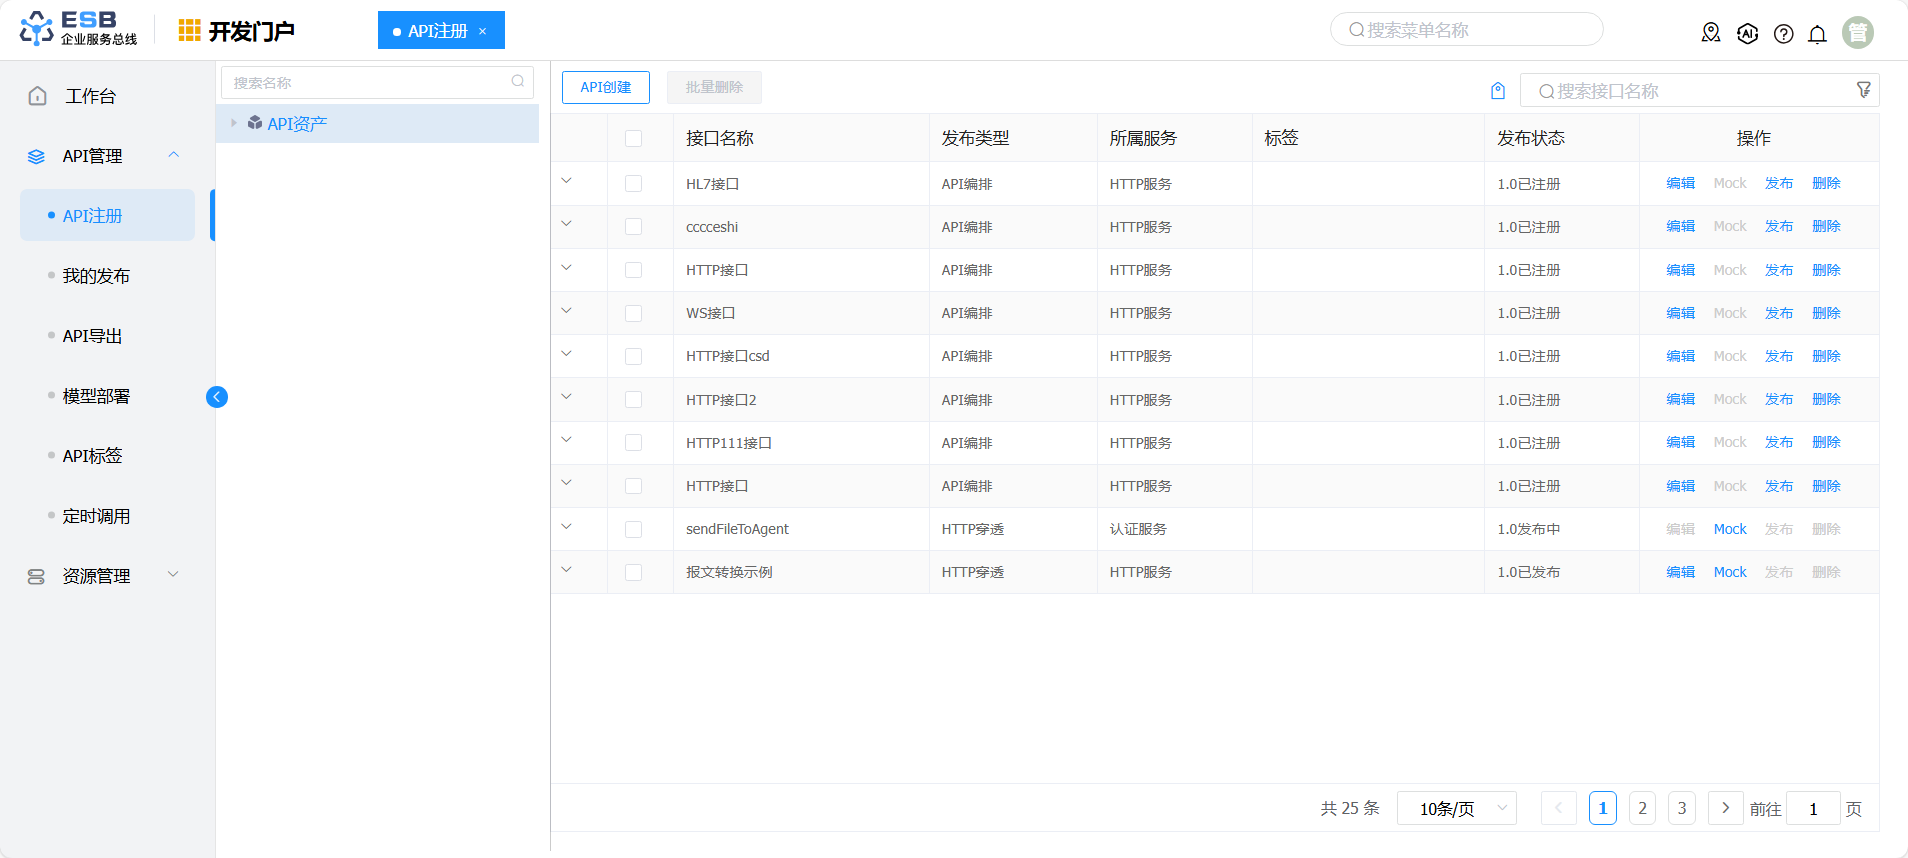Collapse sidebar with blue arrow button
This screenshot has width=1908, height=858.
(x=217, y=397)
